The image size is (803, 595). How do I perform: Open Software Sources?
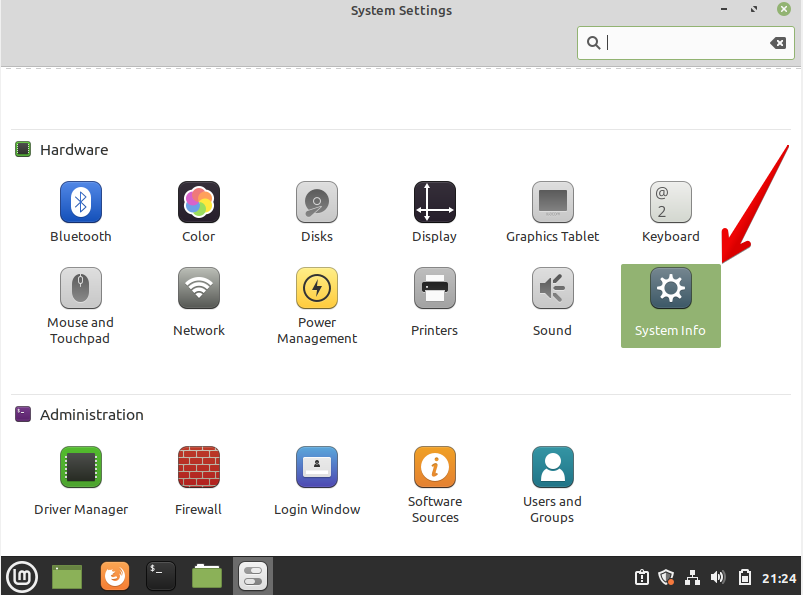click(435, 485)
